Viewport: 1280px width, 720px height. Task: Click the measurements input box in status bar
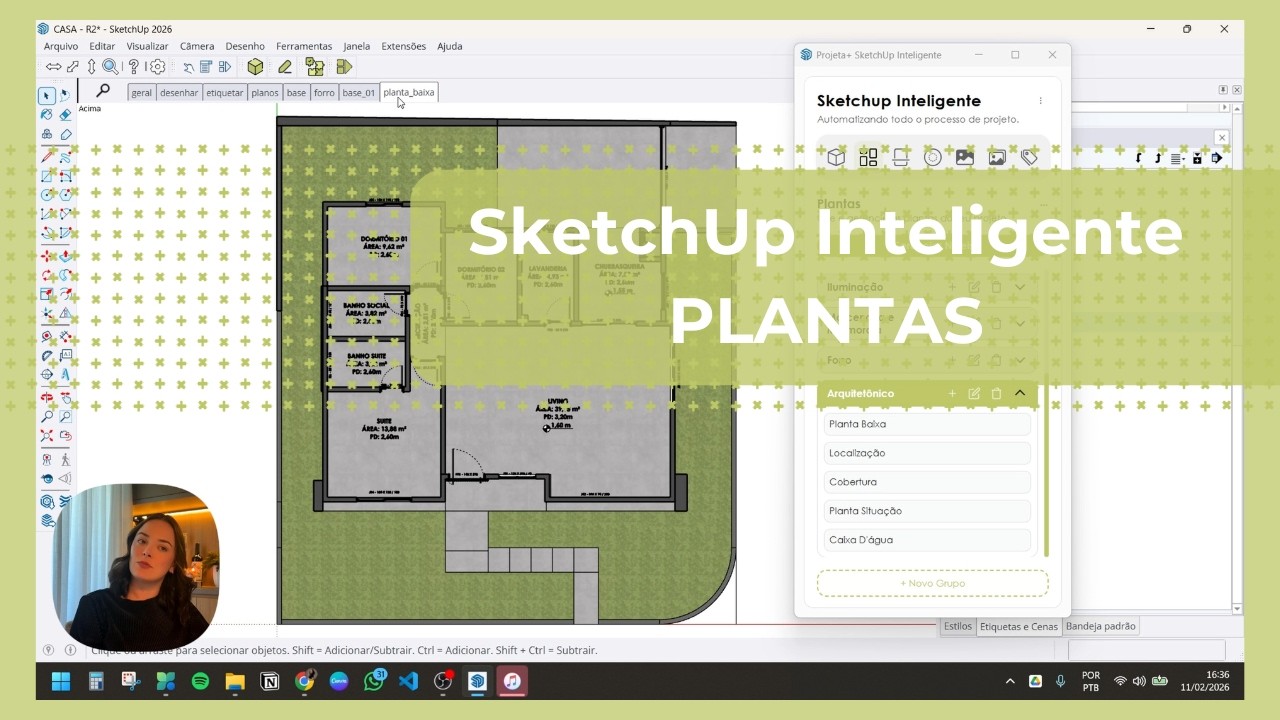(x=1147, y=650)
